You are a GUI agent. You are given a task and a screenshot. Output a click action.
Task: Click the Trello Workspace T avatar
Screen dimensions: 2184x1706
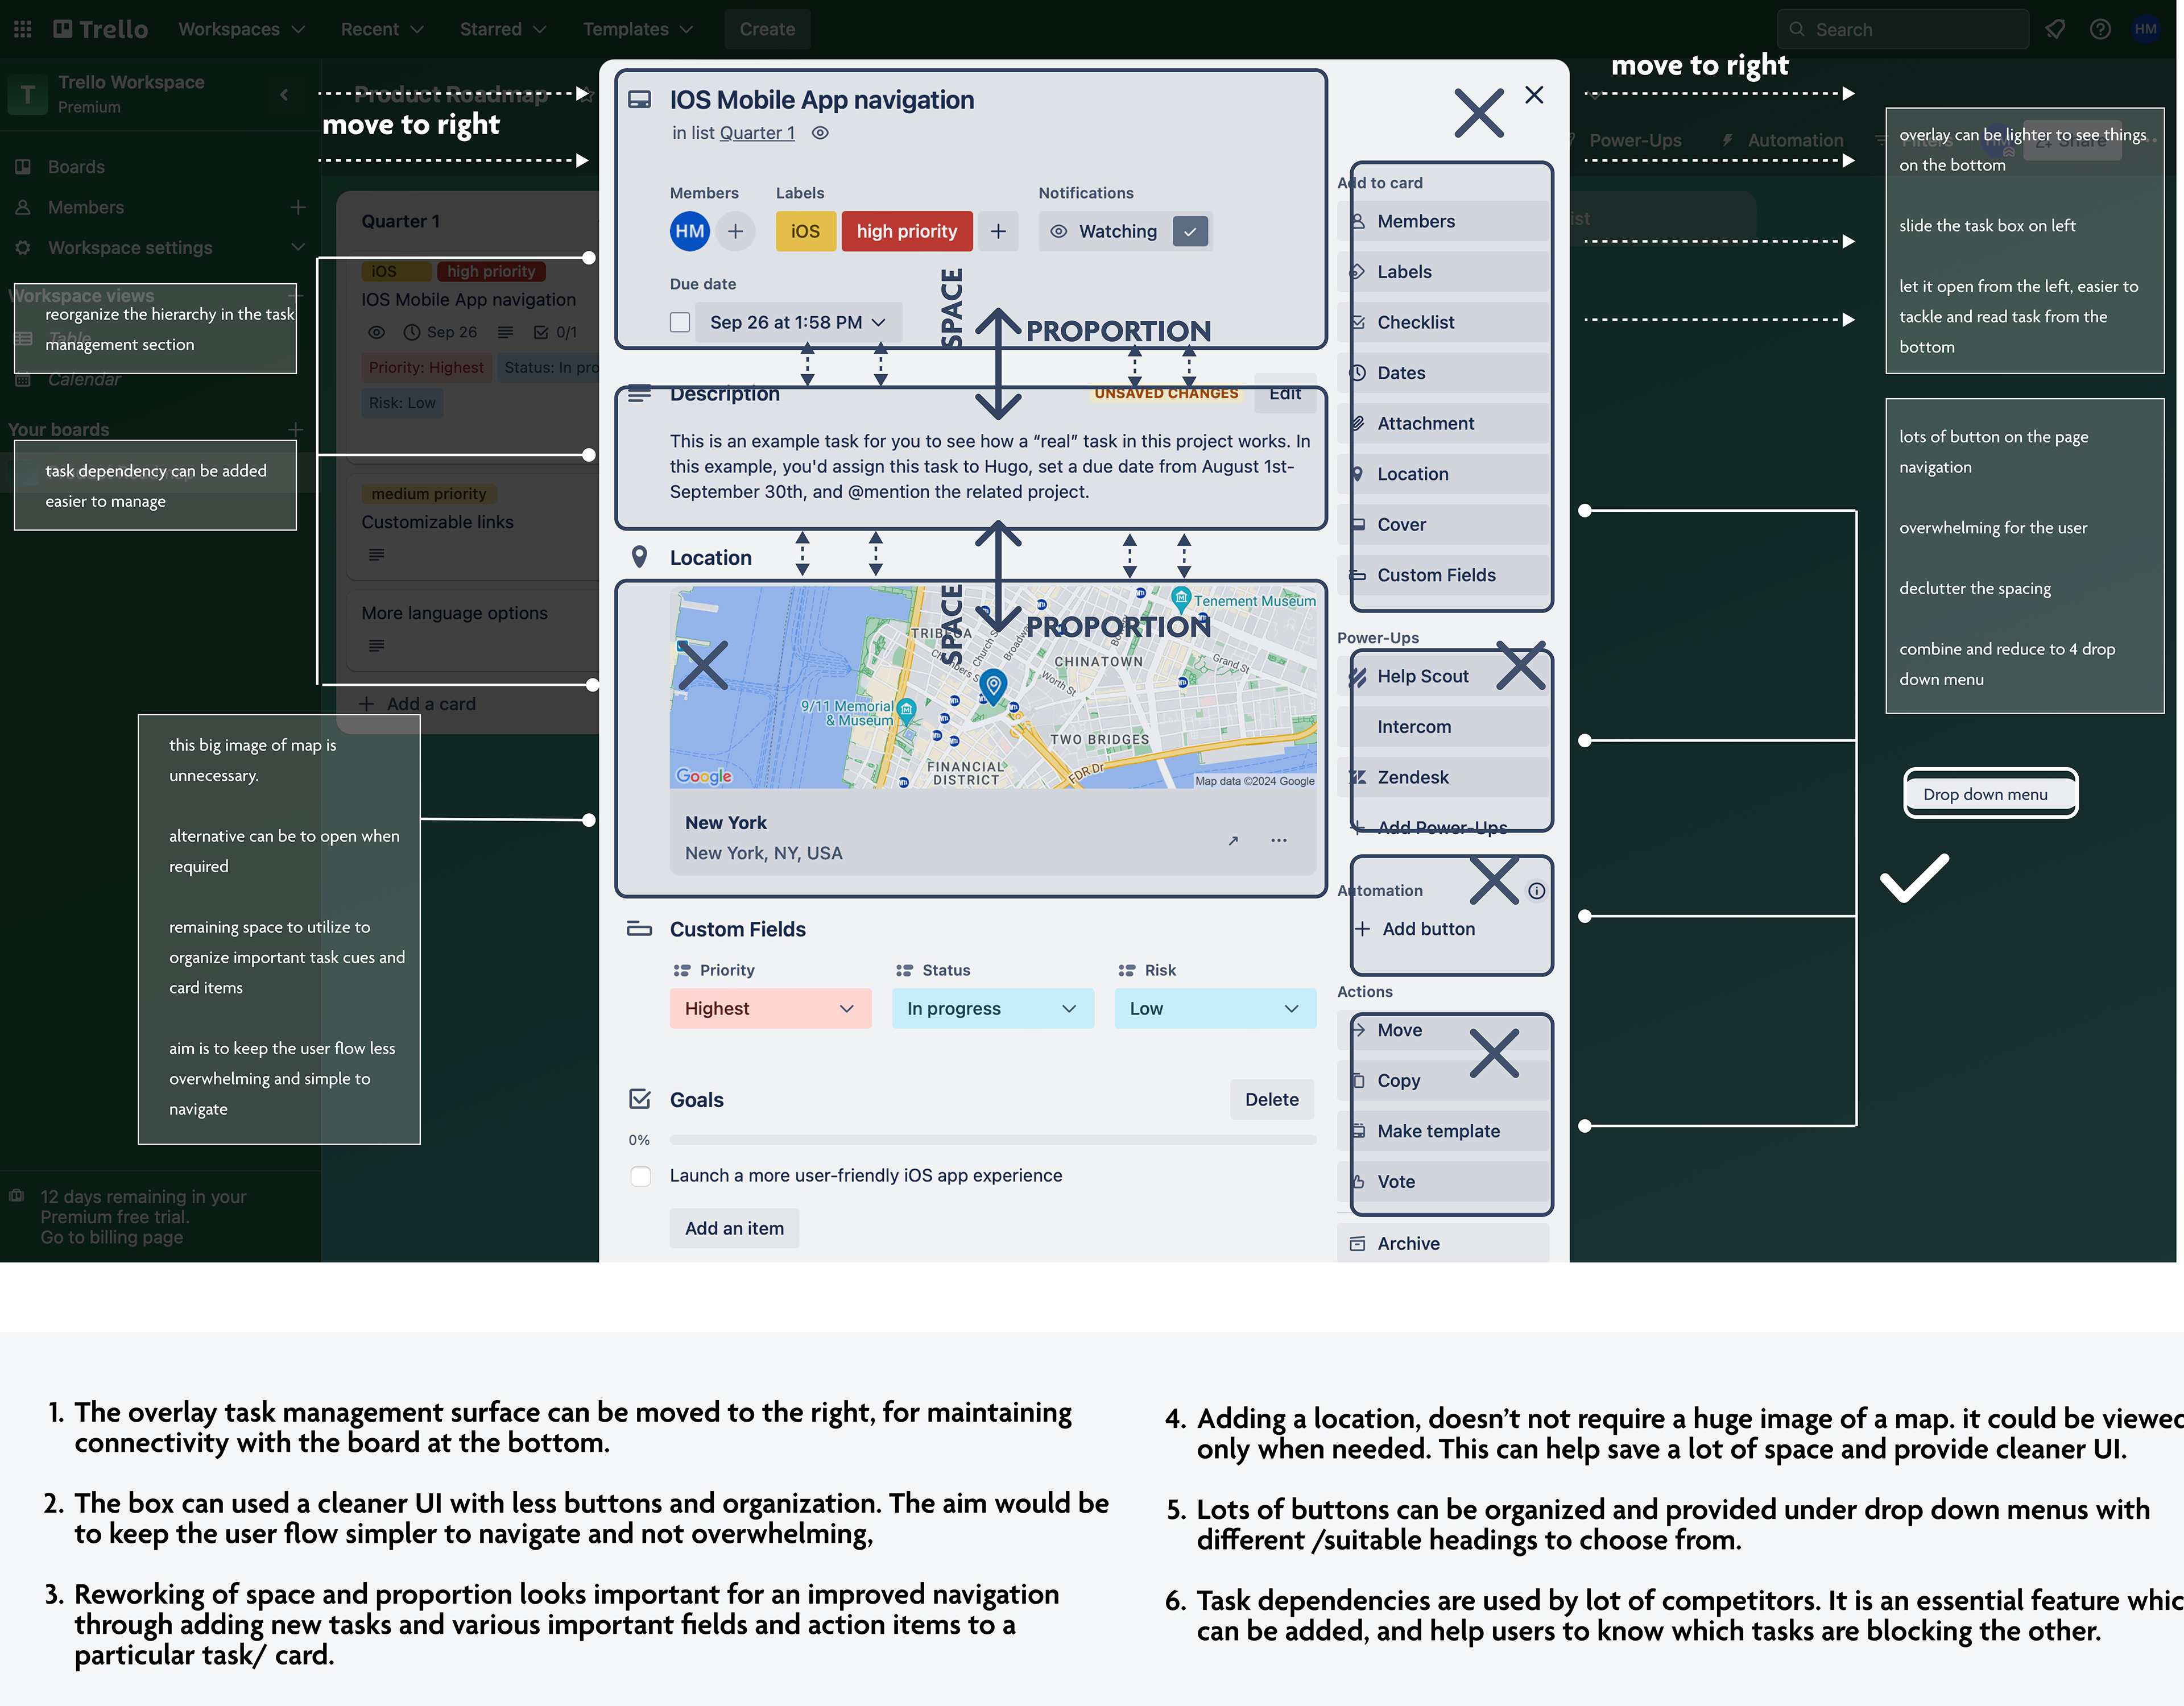[x=28, y=94]
